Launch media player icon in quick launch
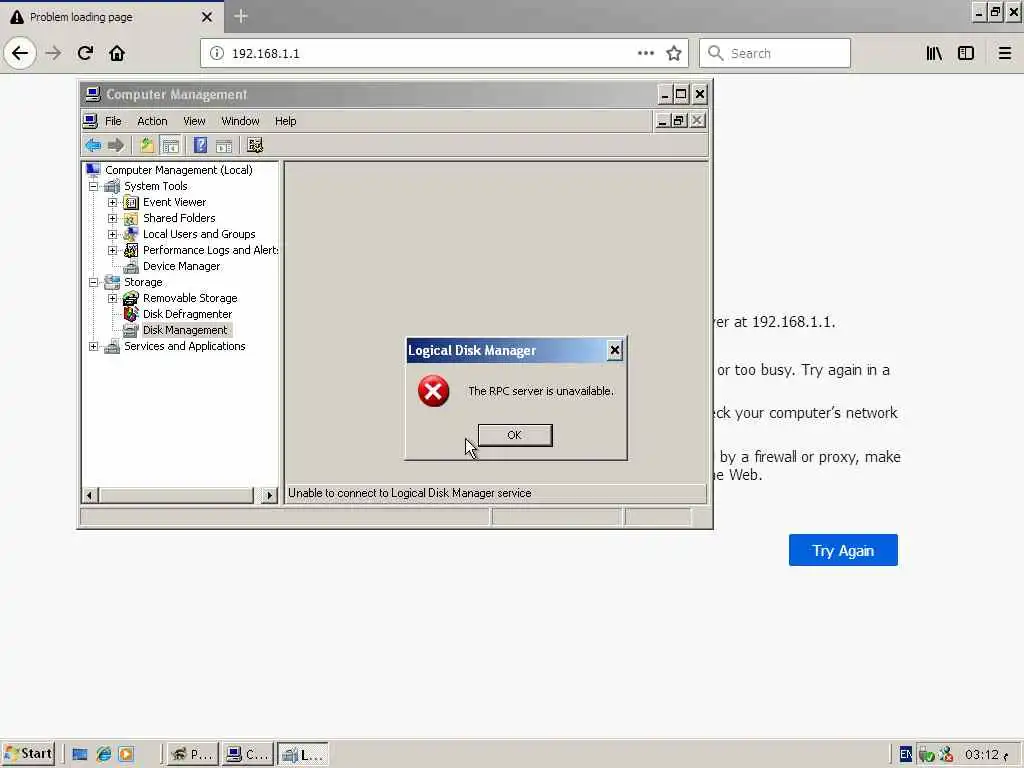 pyautogui.click(x=126, y=754)
